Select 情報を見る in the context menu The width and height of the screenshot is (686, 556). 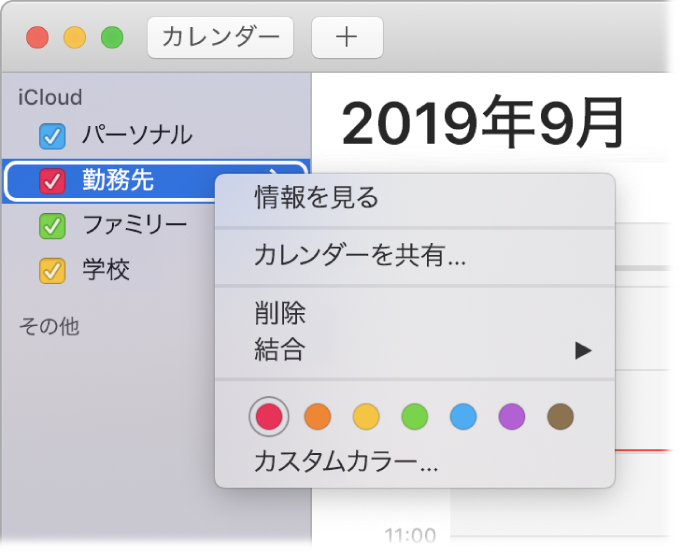point(415,198)
